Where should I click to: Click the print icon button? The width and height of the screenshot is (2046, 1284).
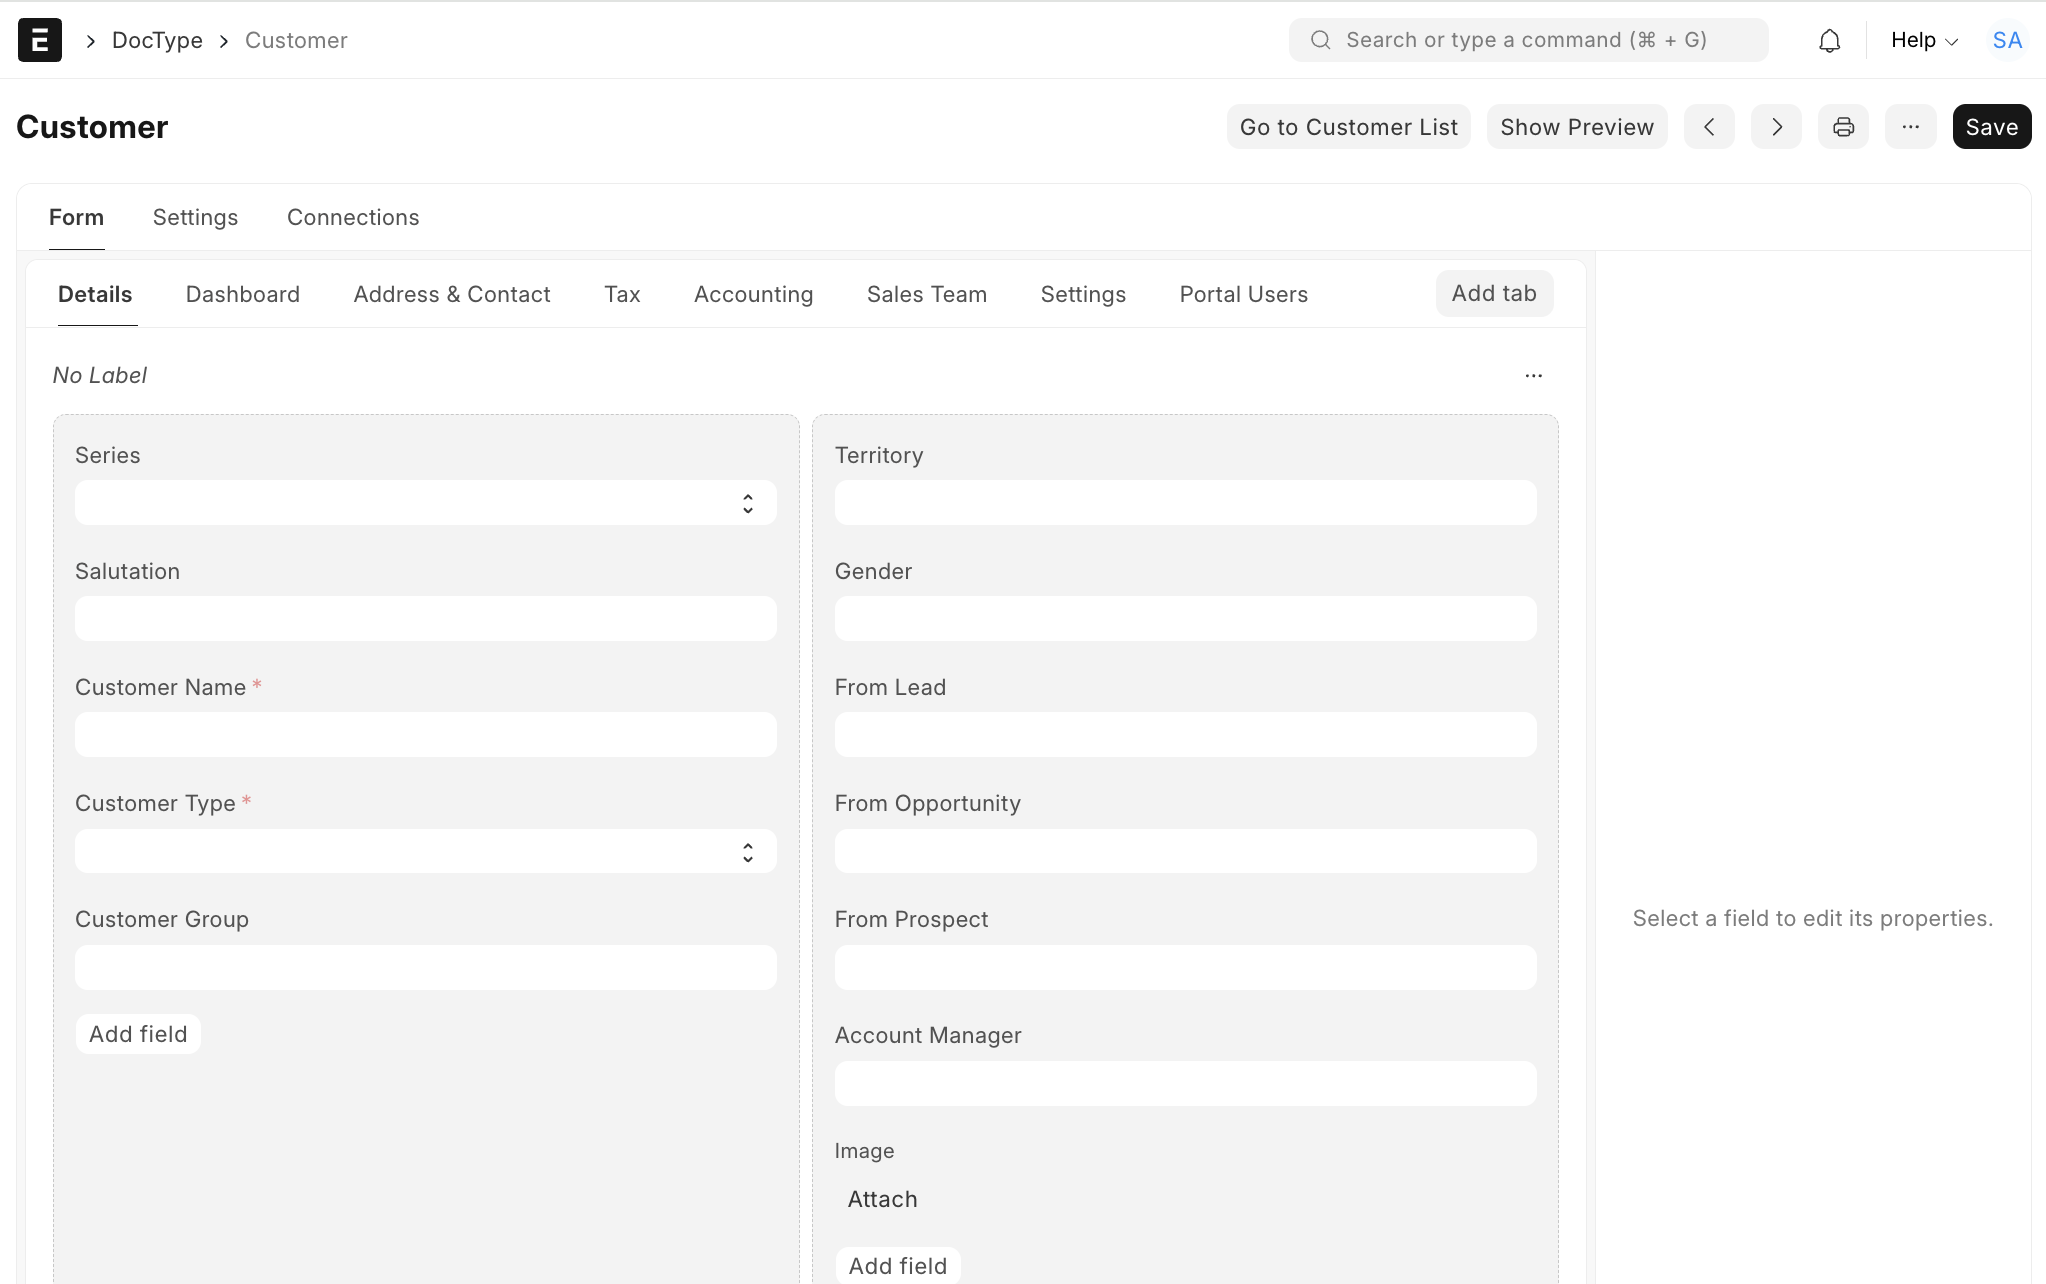click(x=1843, y=127)
